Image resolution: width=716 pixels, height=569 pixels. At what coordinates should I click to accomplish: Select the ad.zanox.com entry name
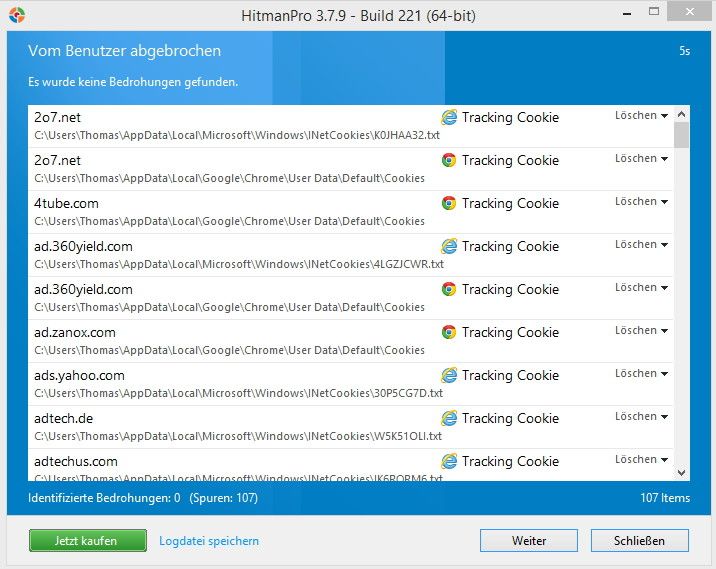pyautogui.click(x=74, y=332)
